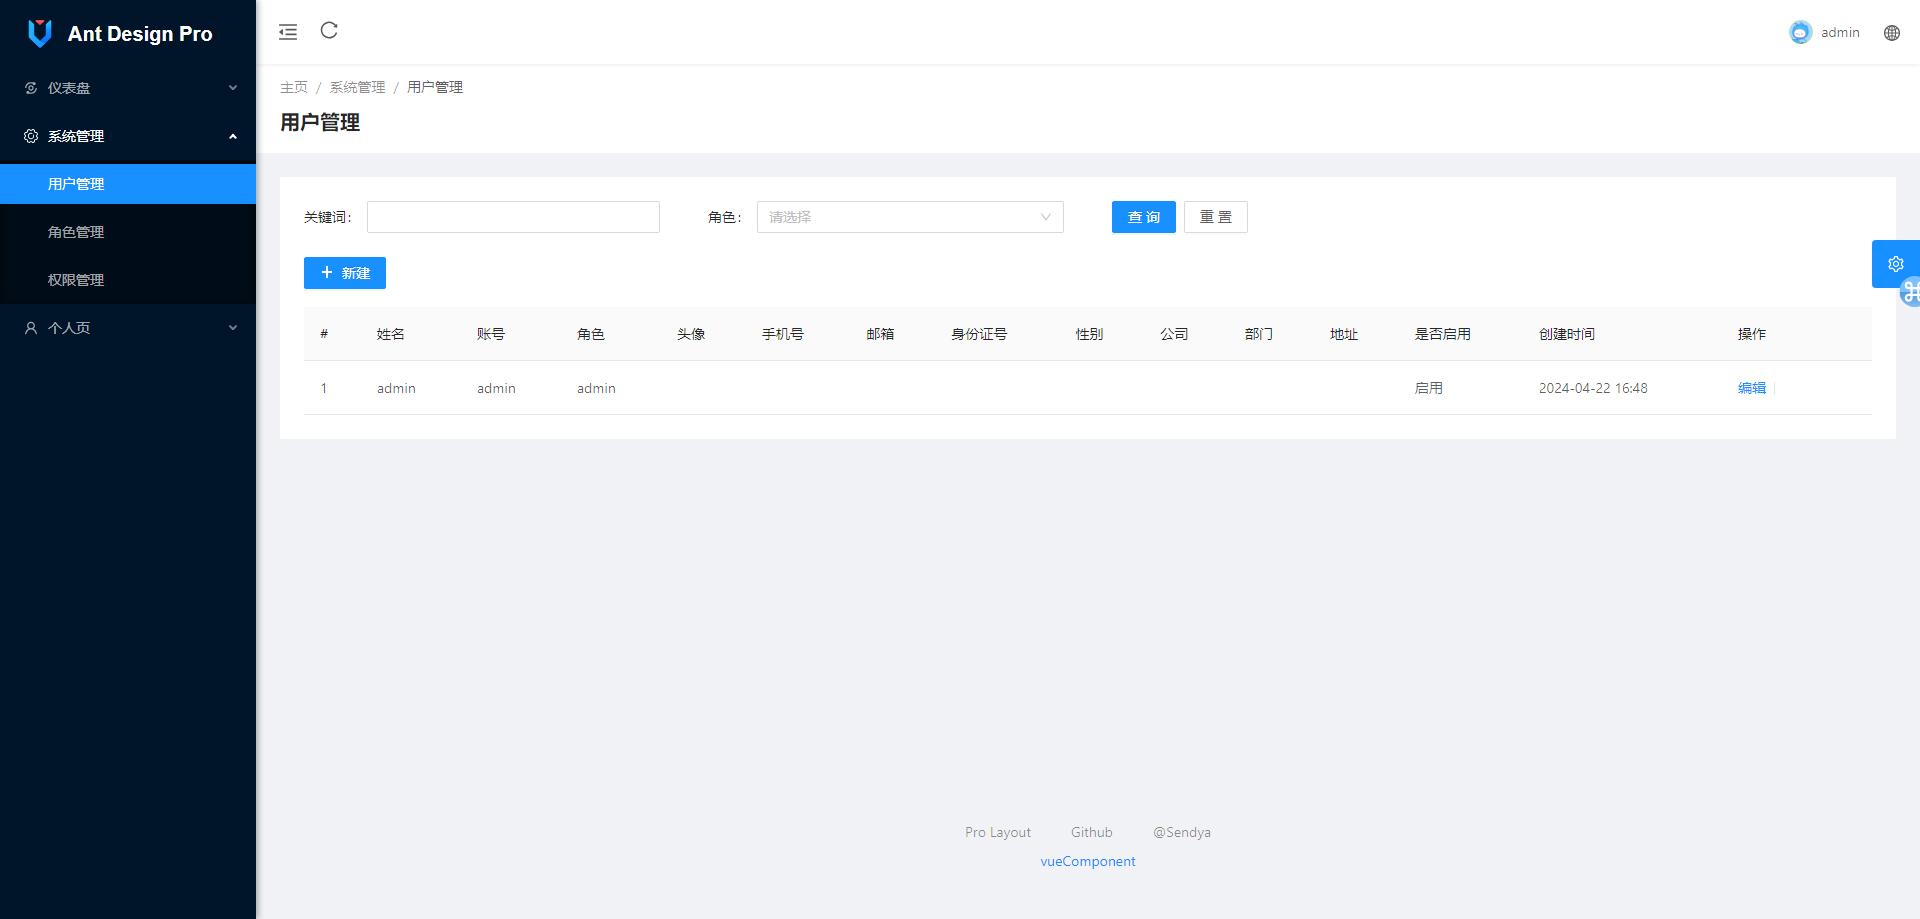Click the 查询 search button

coord(1144,217)
